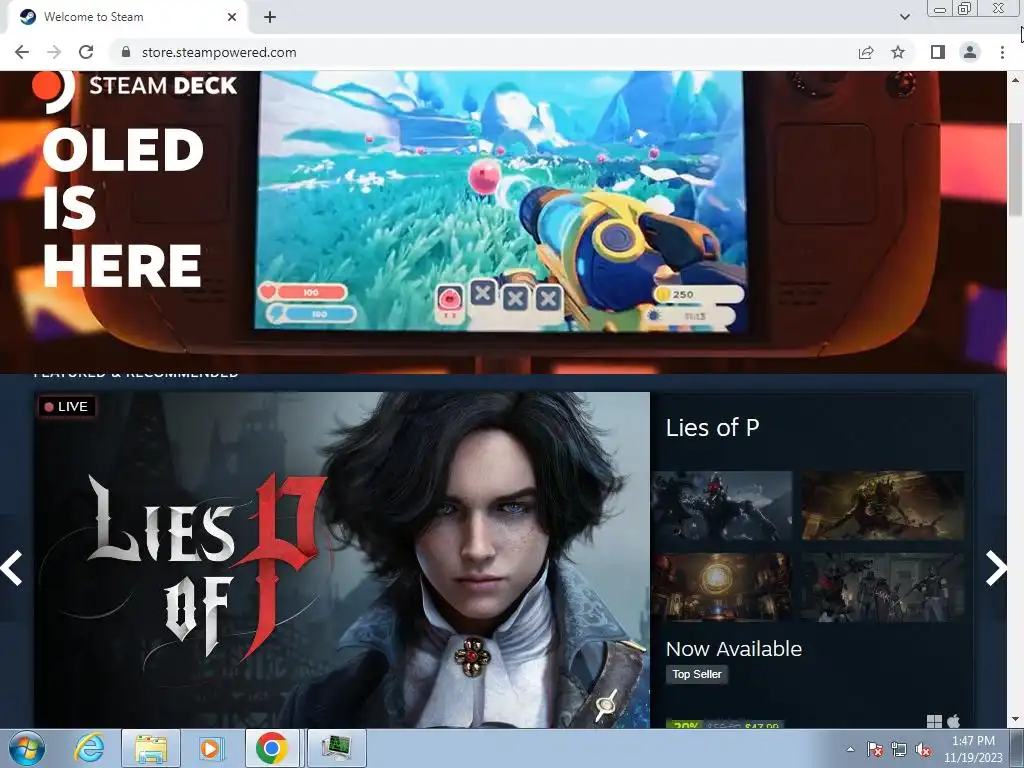Click the store.steampowered.com address bar
Viewport: 1024px width, 768px height.
483,52
